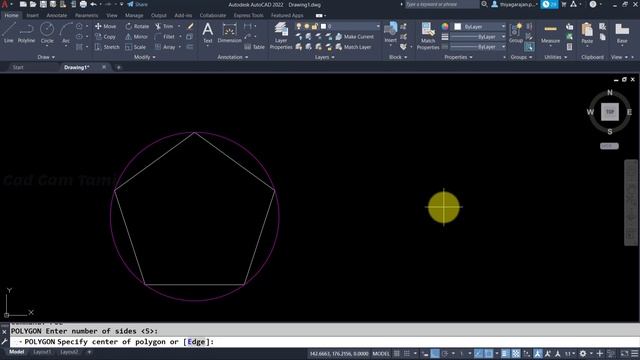This screenshot has width=640, height=360.
Task: Choose the Mirror command
Action: (x=136, y=37)
